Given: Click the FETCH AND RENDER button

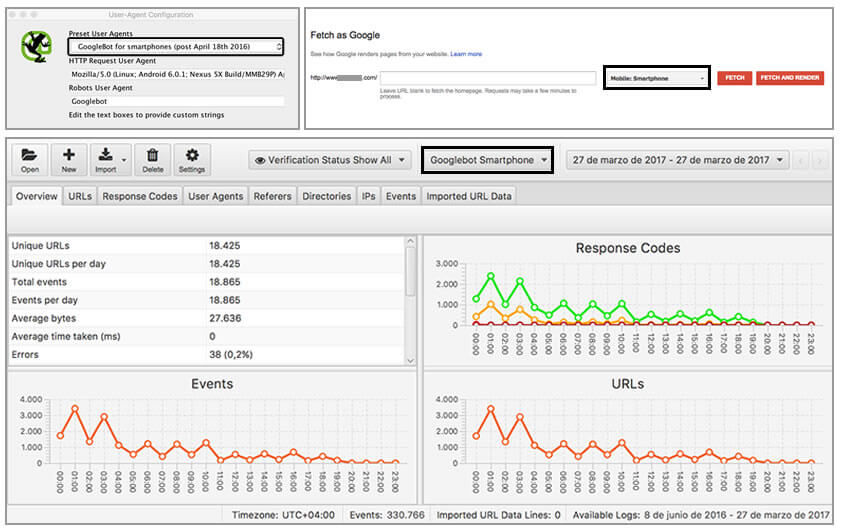Looking at the screenshot, I should (x=790, y=78).
